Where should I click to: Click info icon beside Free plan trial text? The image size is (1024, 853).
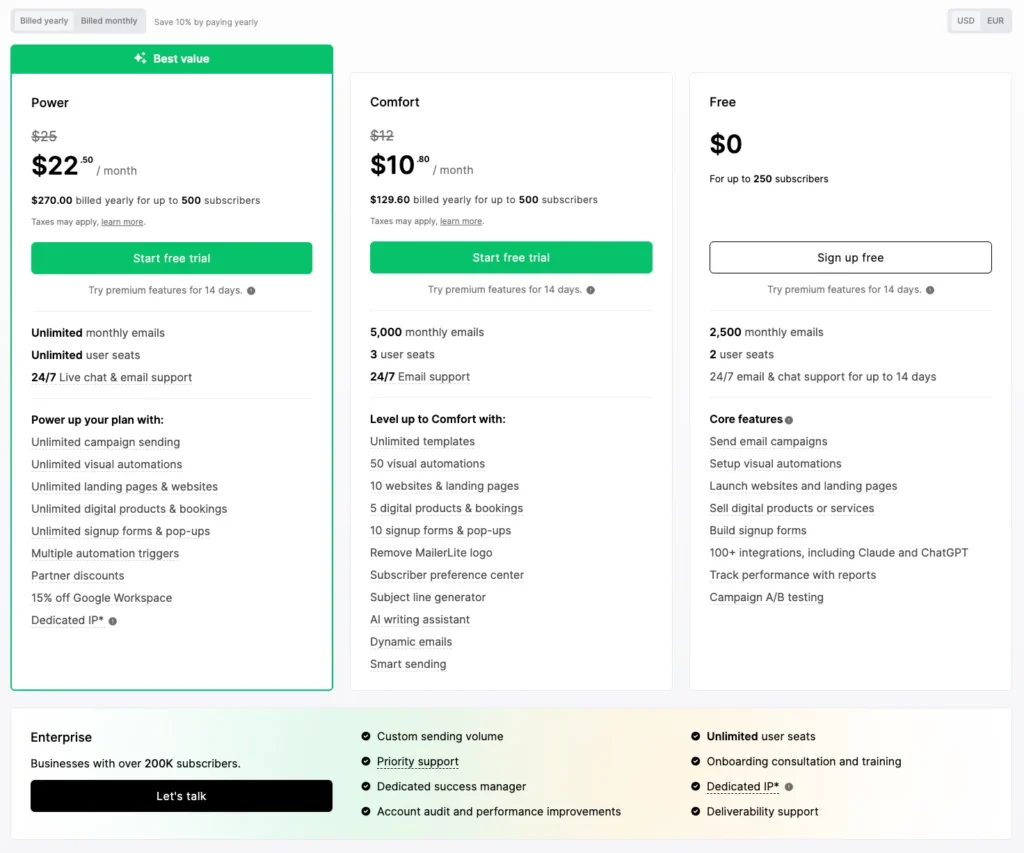(930, 290)
